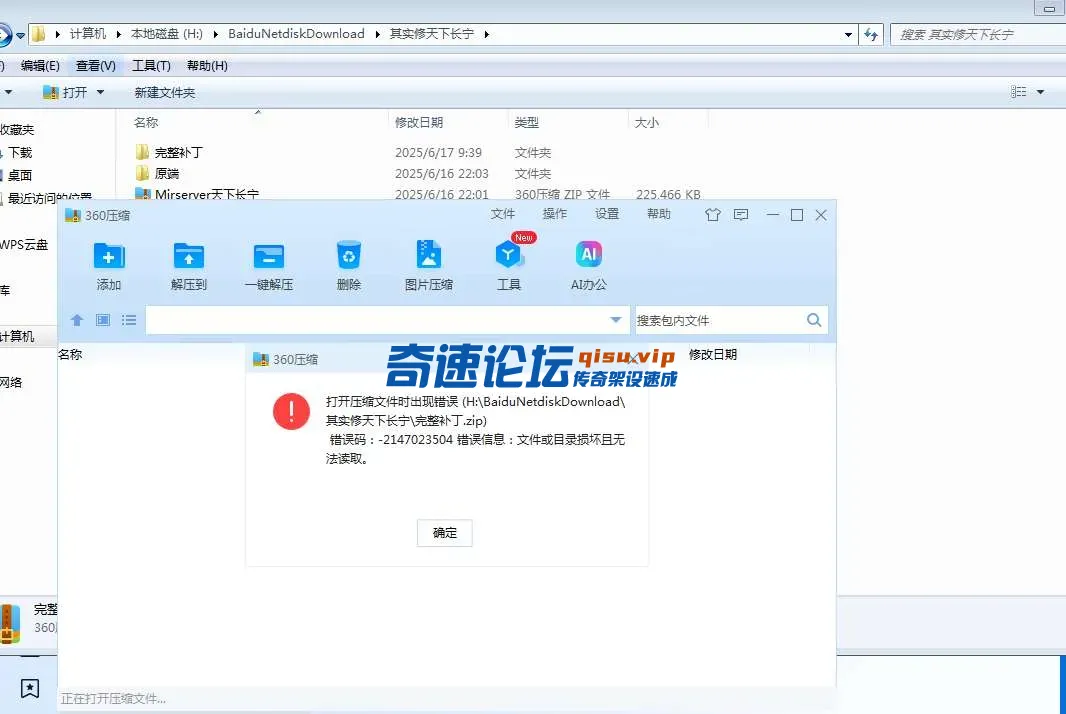The height and width of the screenshot is (714, 1066).
Task: Open the 编辑(E) menu in Explorer
Action: click(x=40, y=65)
